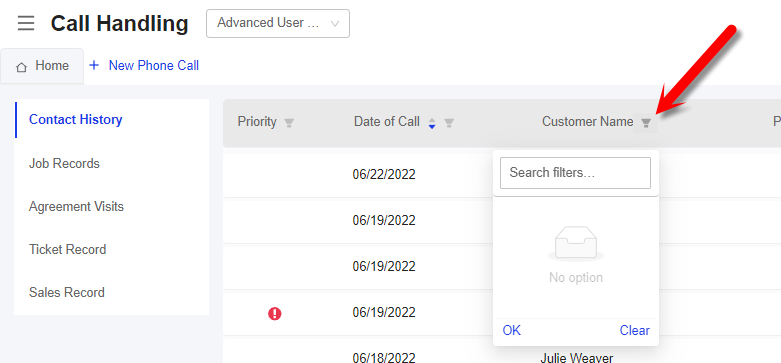Viewport: 781px width, 363px height.
Task: Click the home icon in Home tab
Action: point(21,67)
